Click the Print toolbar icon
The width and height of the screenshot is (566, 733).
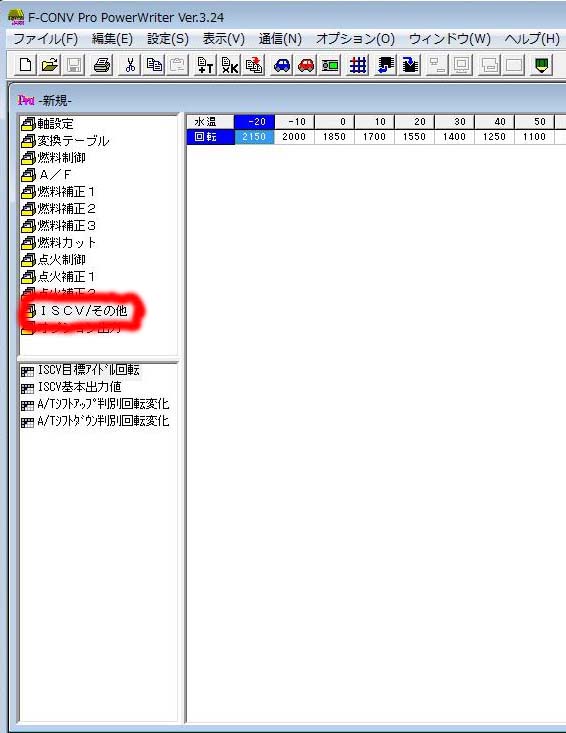[101, 65]
